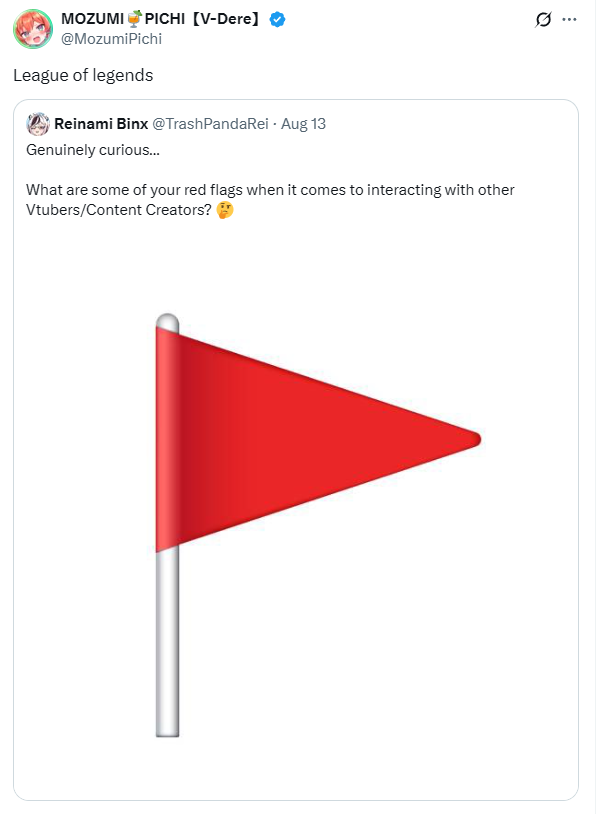Open the red flag image
Viewport: 609px width, 814px height.
[296, 511]
